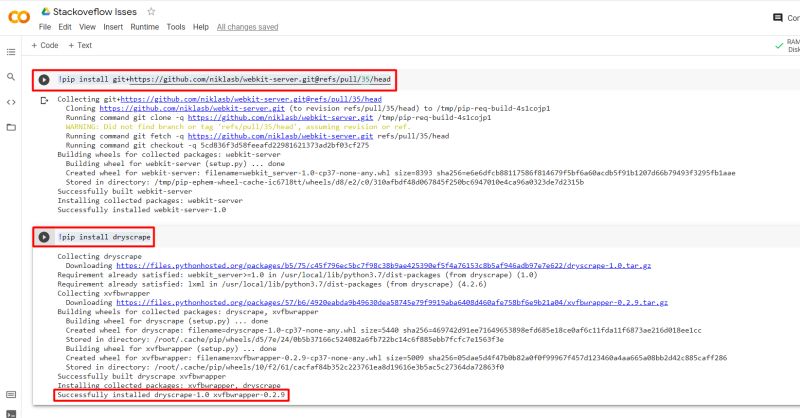Click into the pip install dryscrape code
The height and width of the screenshot is (418, 800).
[x=104, y=237]
